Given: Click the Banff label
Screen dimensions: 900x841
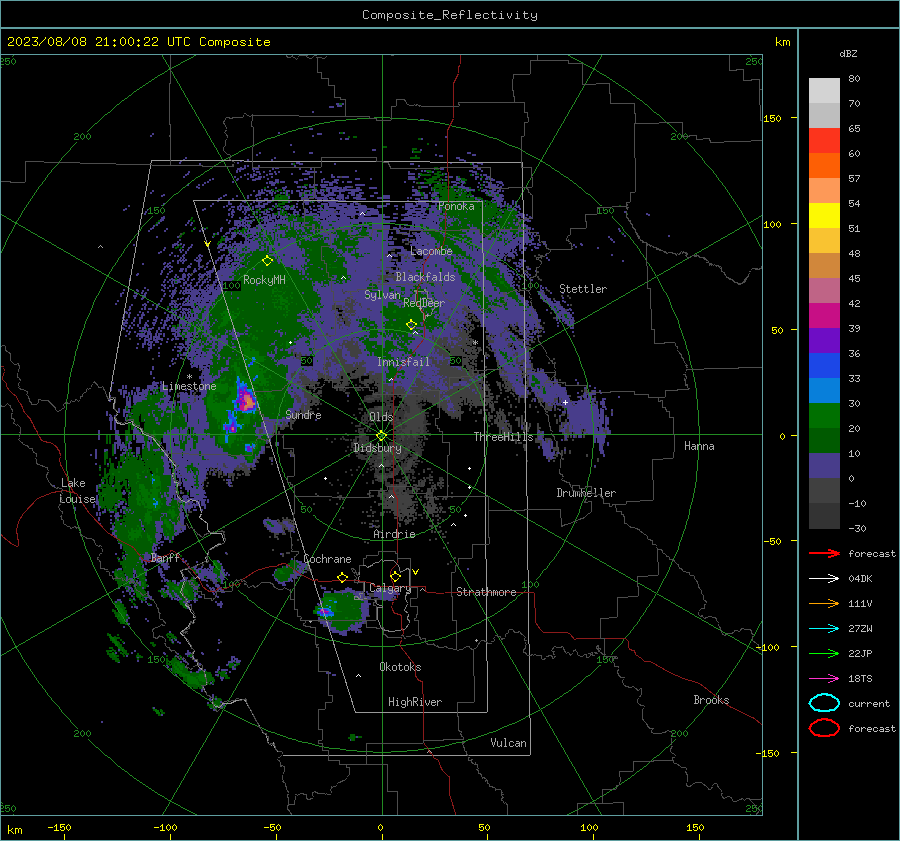Looking at the screenshot, I should pos(165,558).
